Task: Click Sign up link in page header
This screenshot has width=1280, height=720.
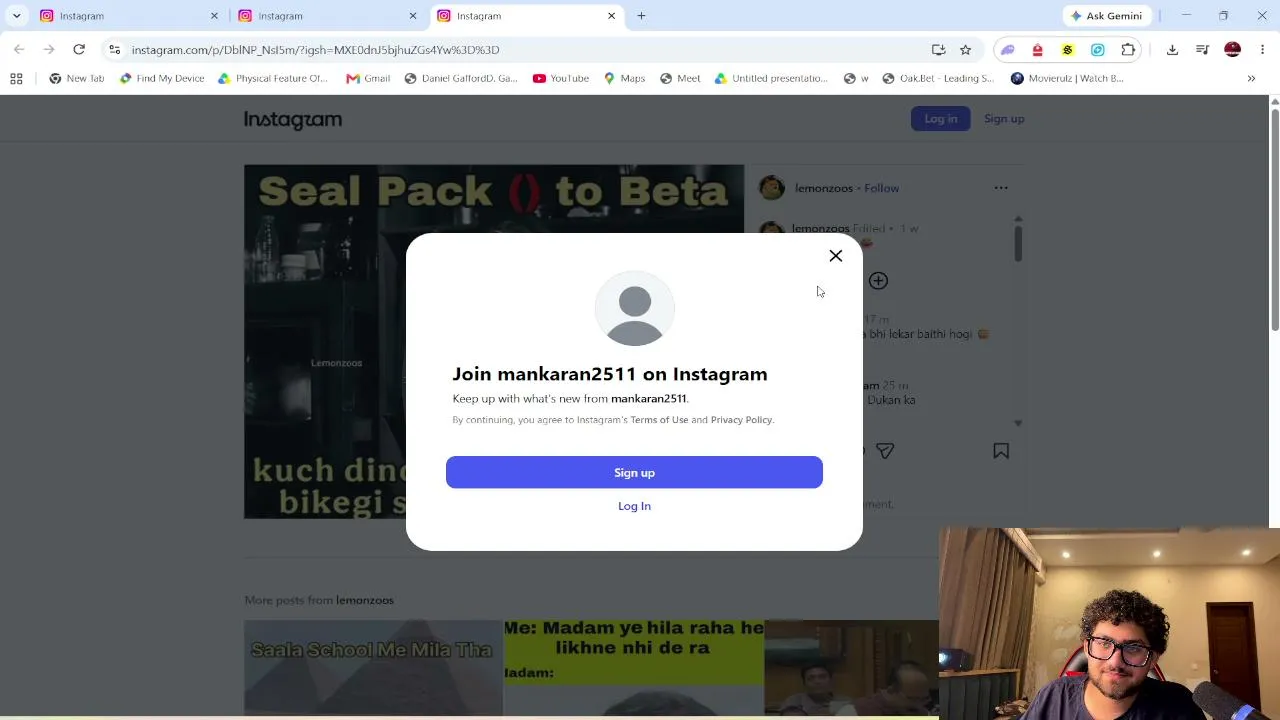Action: [1004, 119]
